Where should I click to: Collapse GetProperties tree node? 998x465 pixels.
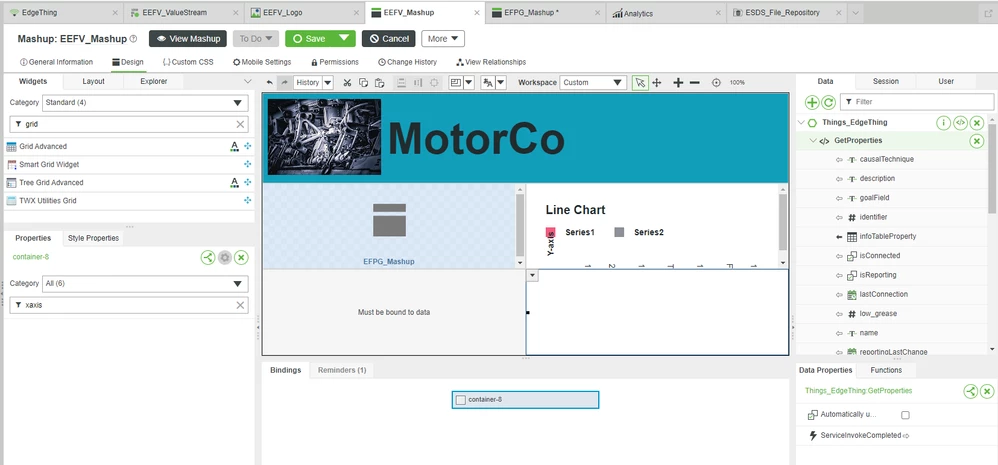pos(813,141)
